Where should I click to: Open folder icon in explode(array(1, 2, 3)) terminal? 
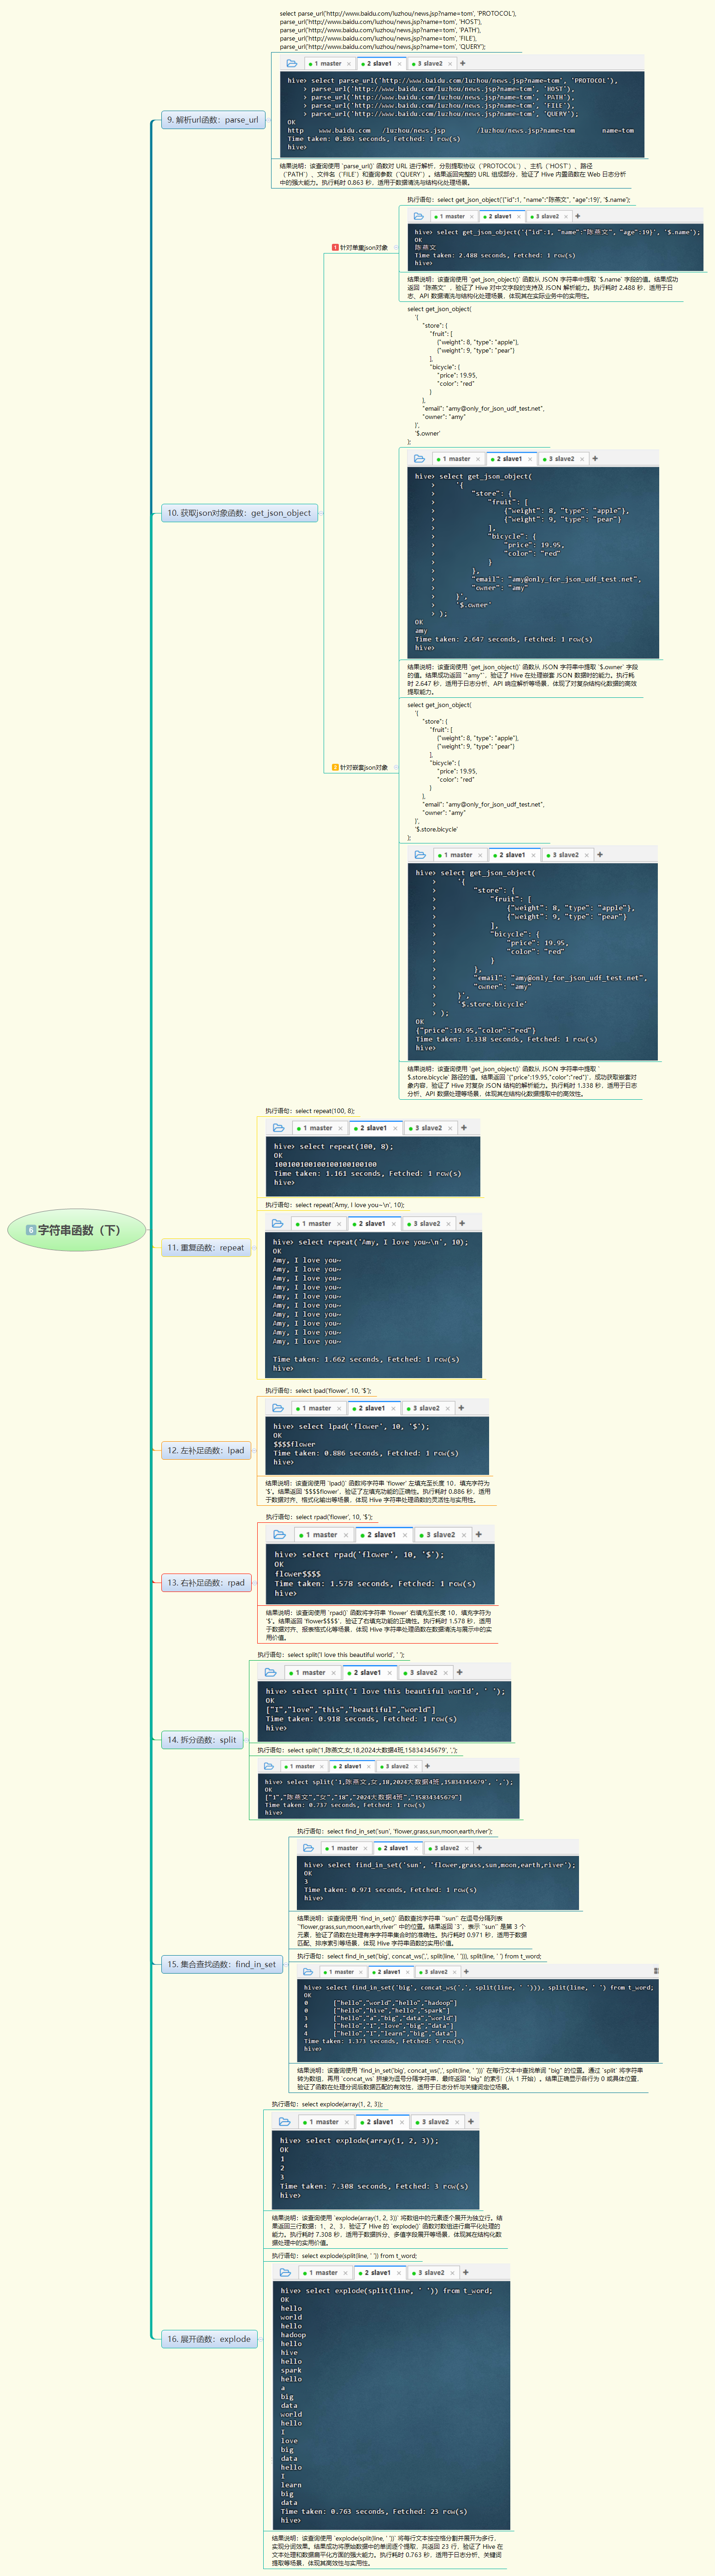(285, 2121)
